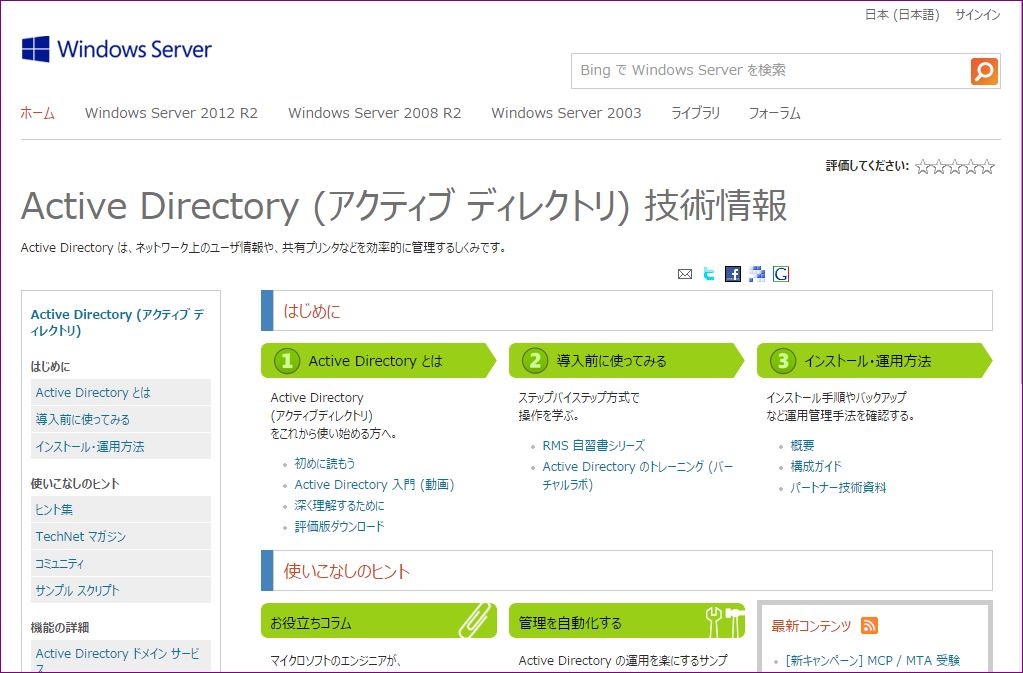
Task: Open the Windows Server 2012 R2 tab
Action: pyautogui.click(x=171, y=113)
